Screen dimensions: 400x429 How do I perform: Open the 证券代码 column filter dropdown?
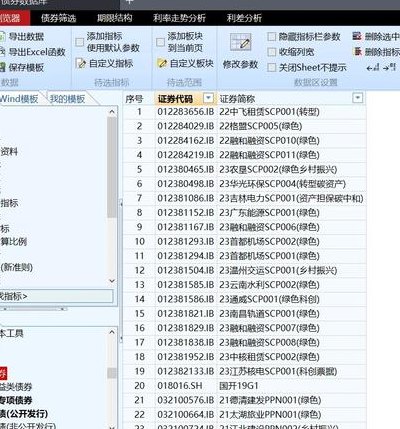208,98
